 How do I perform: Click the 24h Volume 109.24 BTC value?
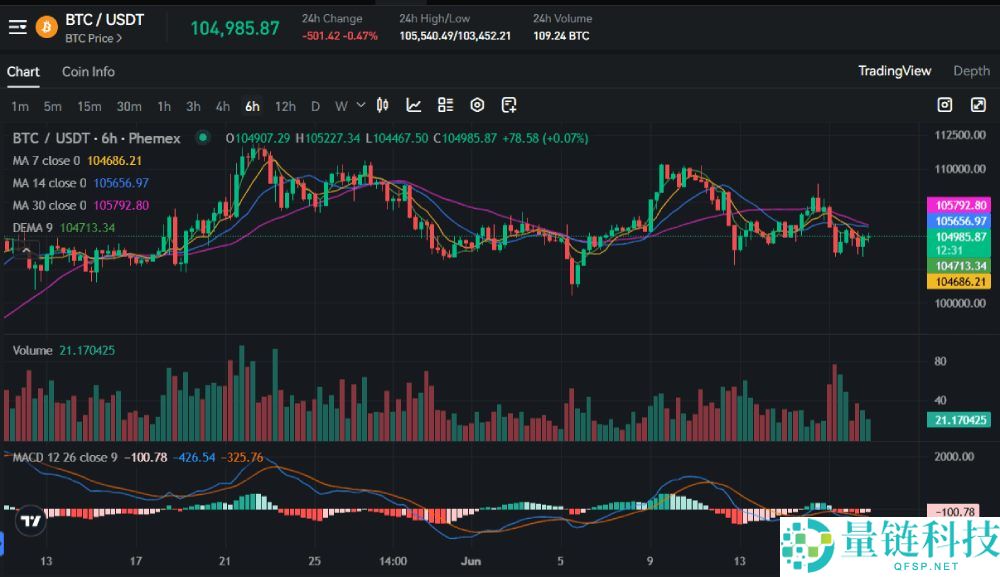click(561, 36)
